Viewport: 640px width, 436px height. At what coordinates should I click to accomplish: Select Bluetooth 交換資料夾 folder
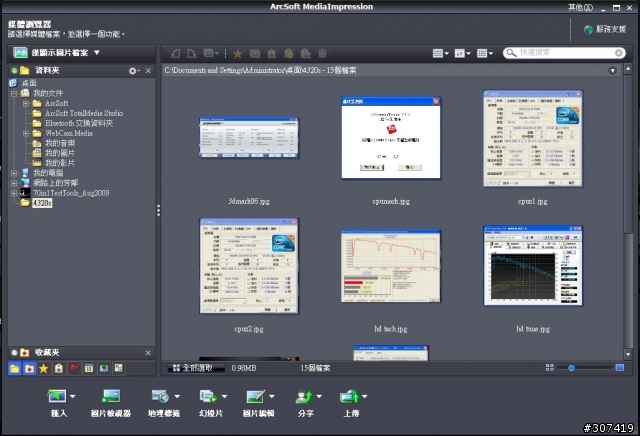[x=79, y=123]
